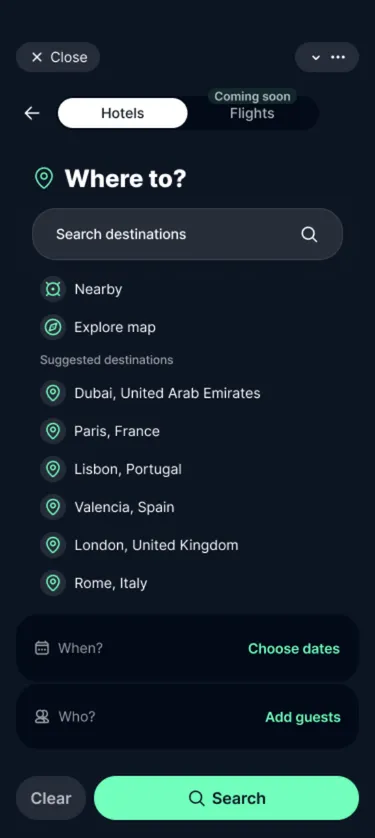The height and width of the screenshot is (838, 375).
Task: Switch to the Hotels tab
Action: point(122,113)
